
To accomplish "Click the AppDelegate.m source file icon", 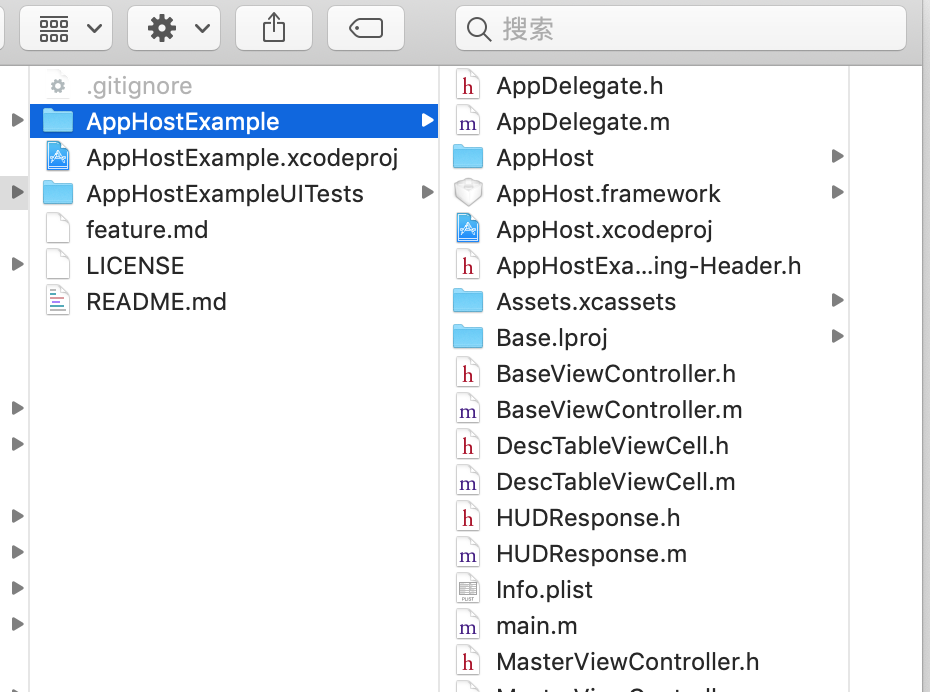I will [x=467, y=122].
